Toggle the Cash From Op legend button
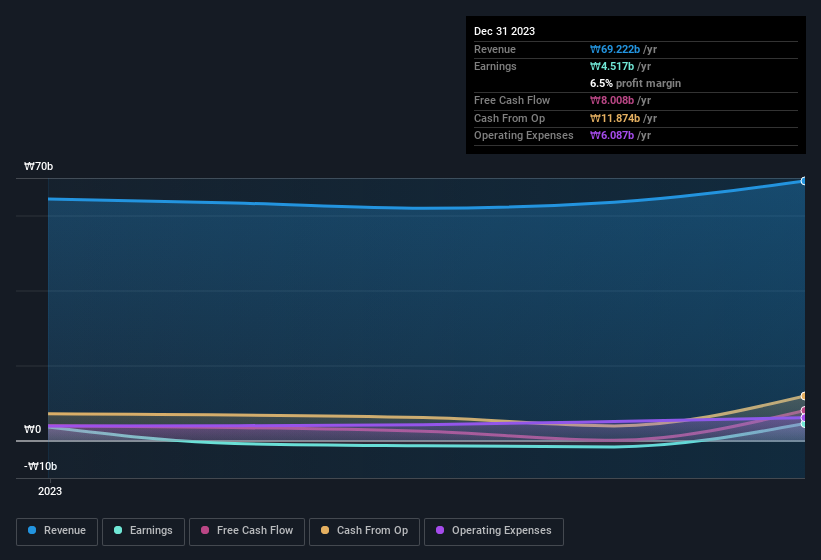 pyautogui.click(x=364, y=531)
